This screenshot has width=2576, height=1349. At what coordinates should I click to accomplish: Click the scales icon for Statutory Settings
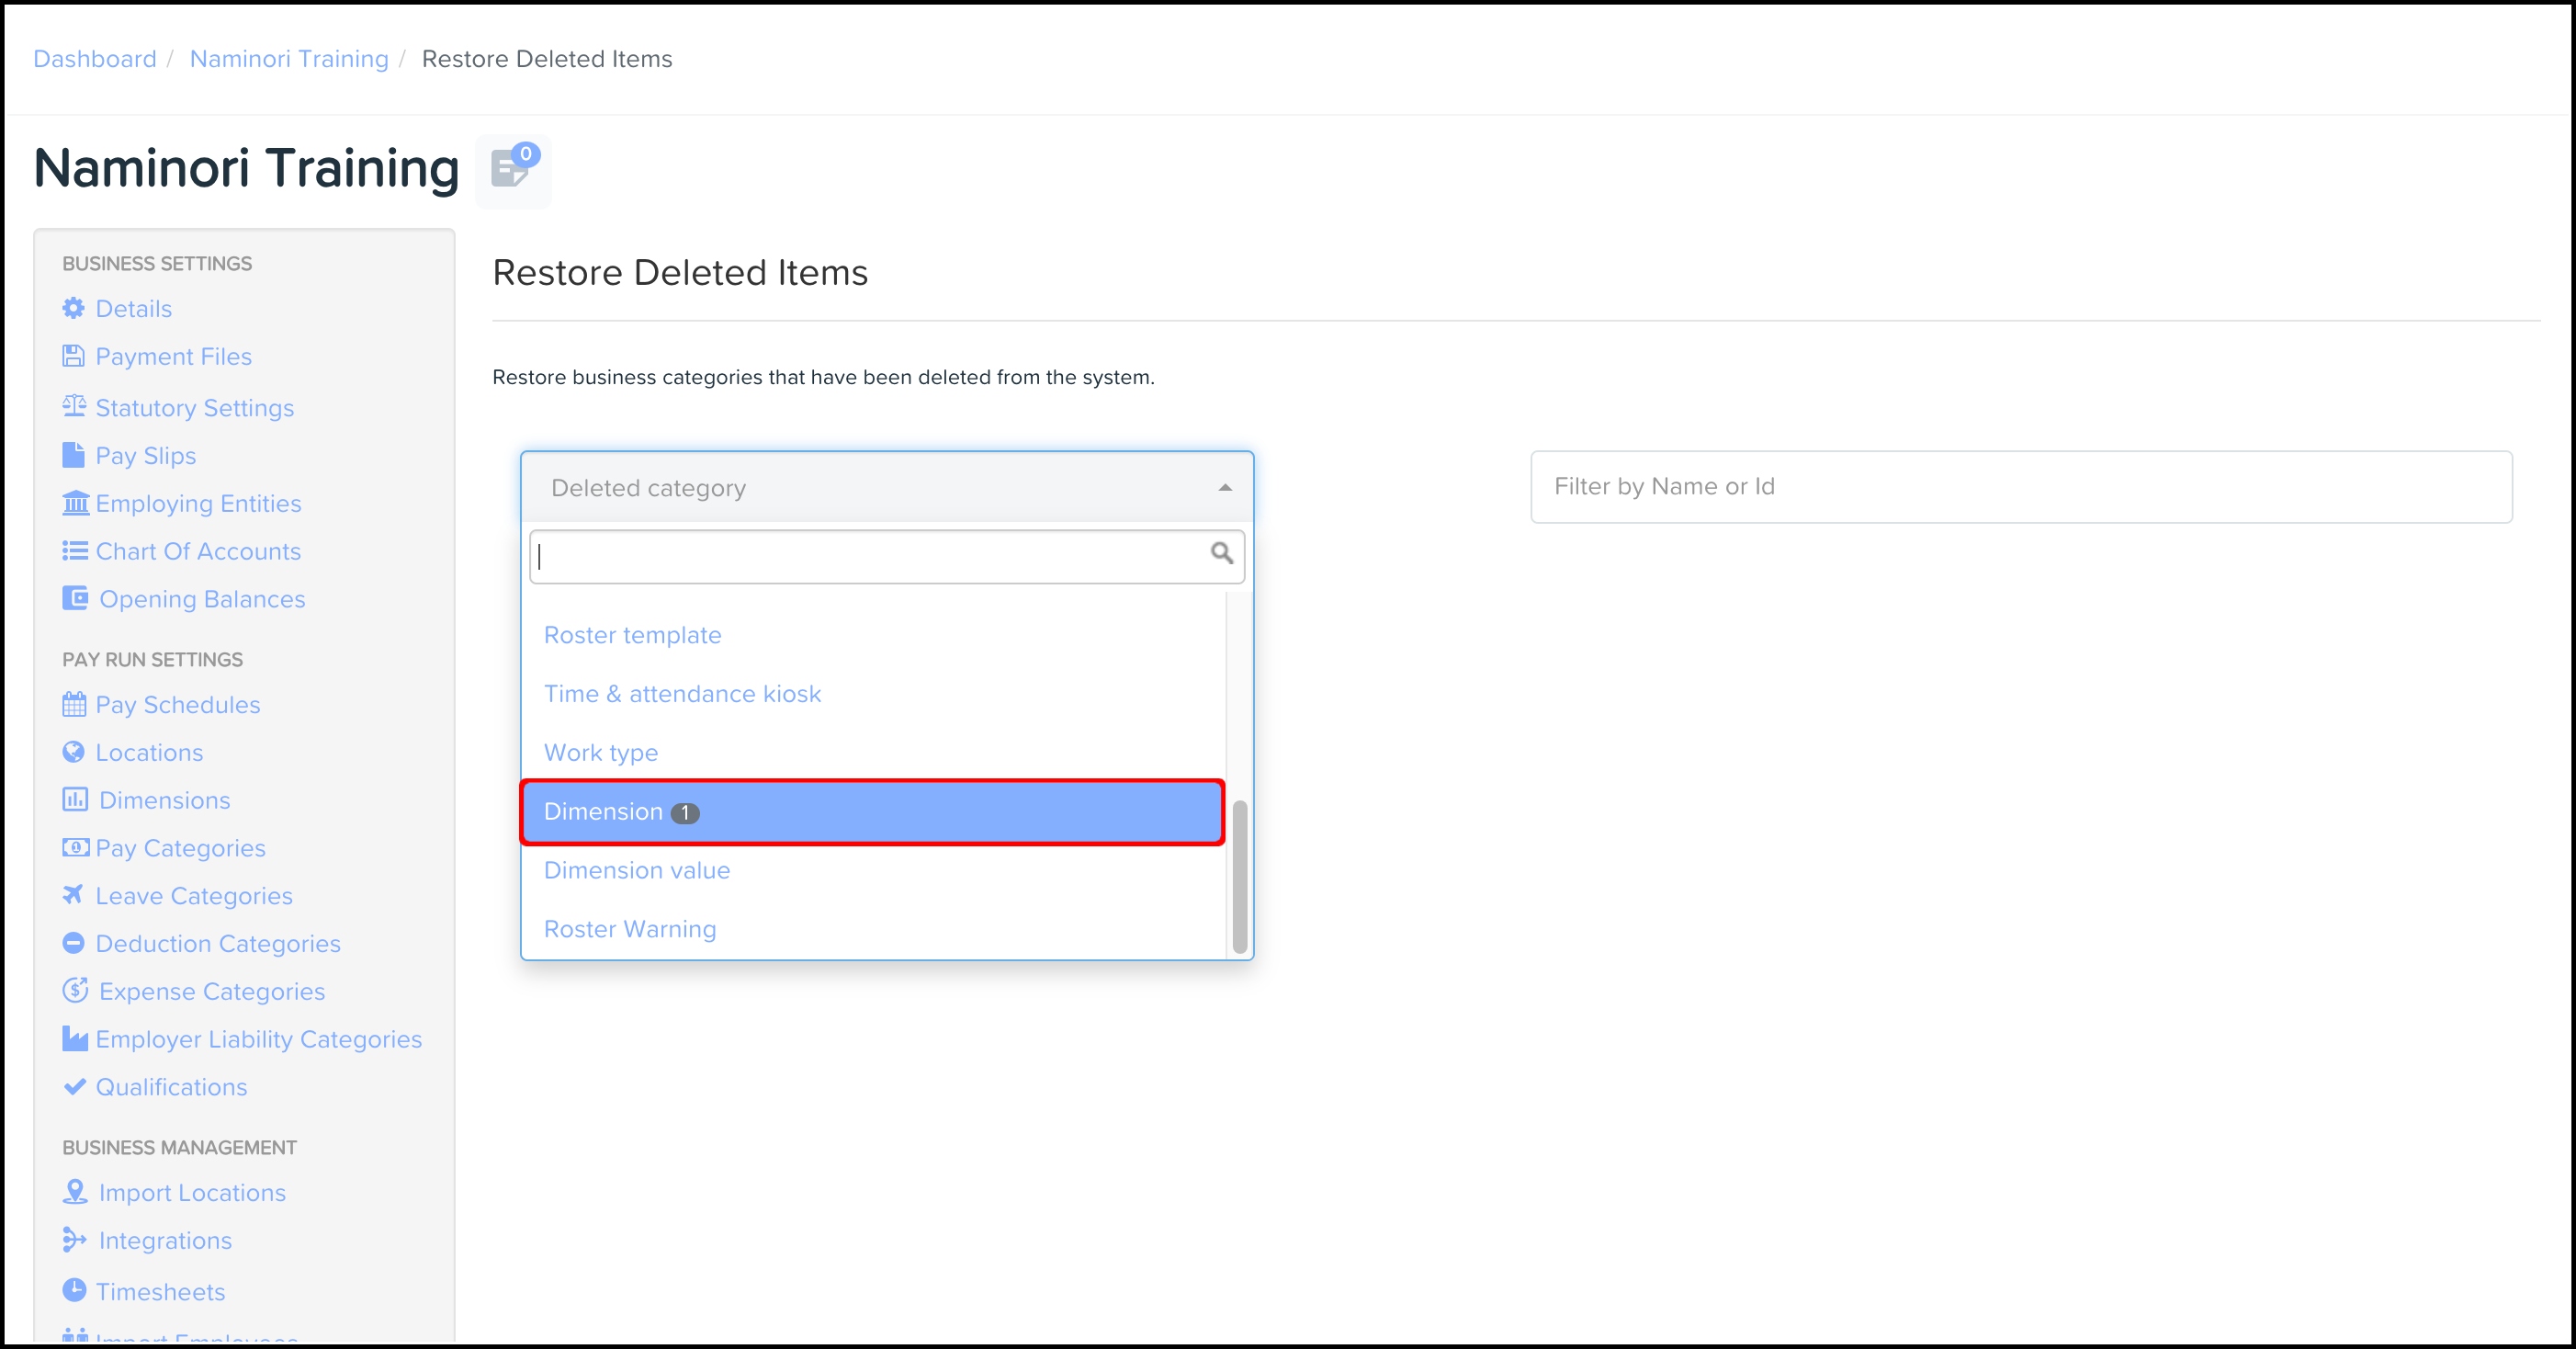click(x=74, y=406)
